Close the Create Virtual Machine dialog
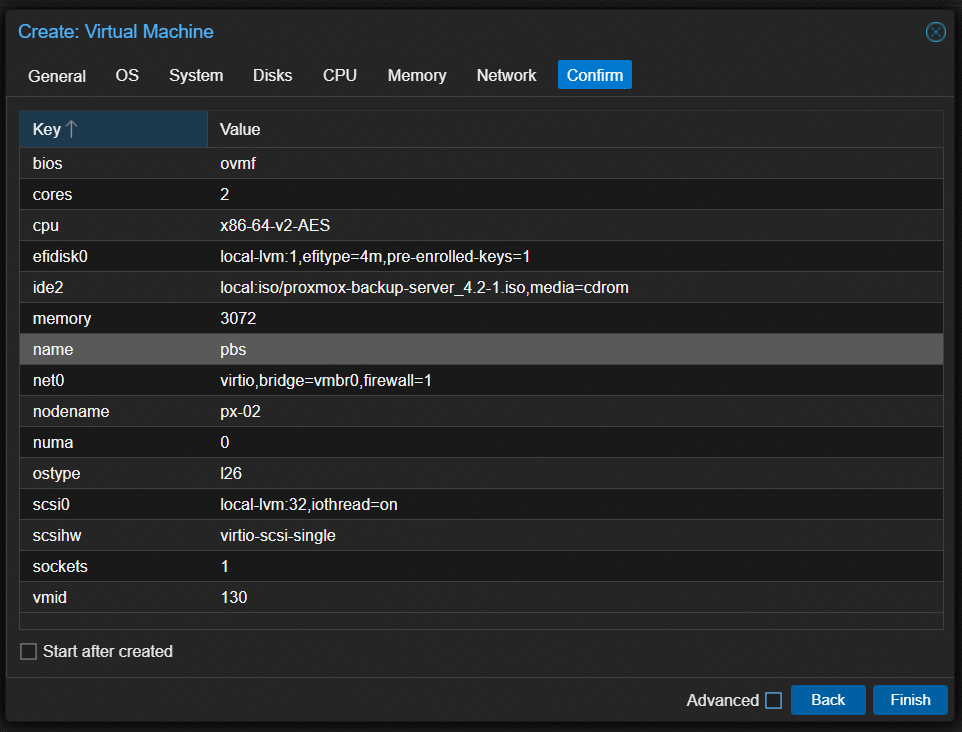Screen dimensions: 962x732 click(x=935, y=32)
